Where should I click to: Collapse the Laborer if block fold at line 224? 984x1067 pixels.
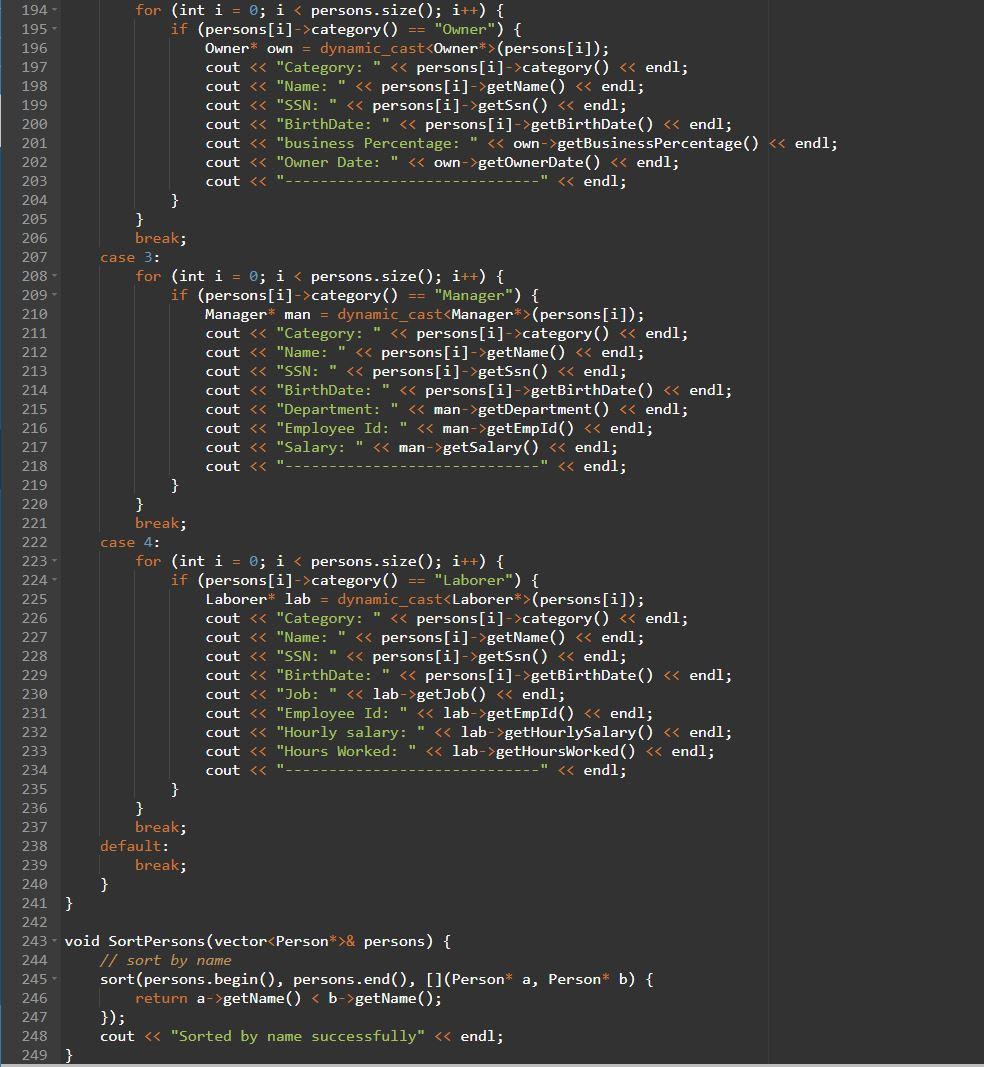[x=54, y=580]
